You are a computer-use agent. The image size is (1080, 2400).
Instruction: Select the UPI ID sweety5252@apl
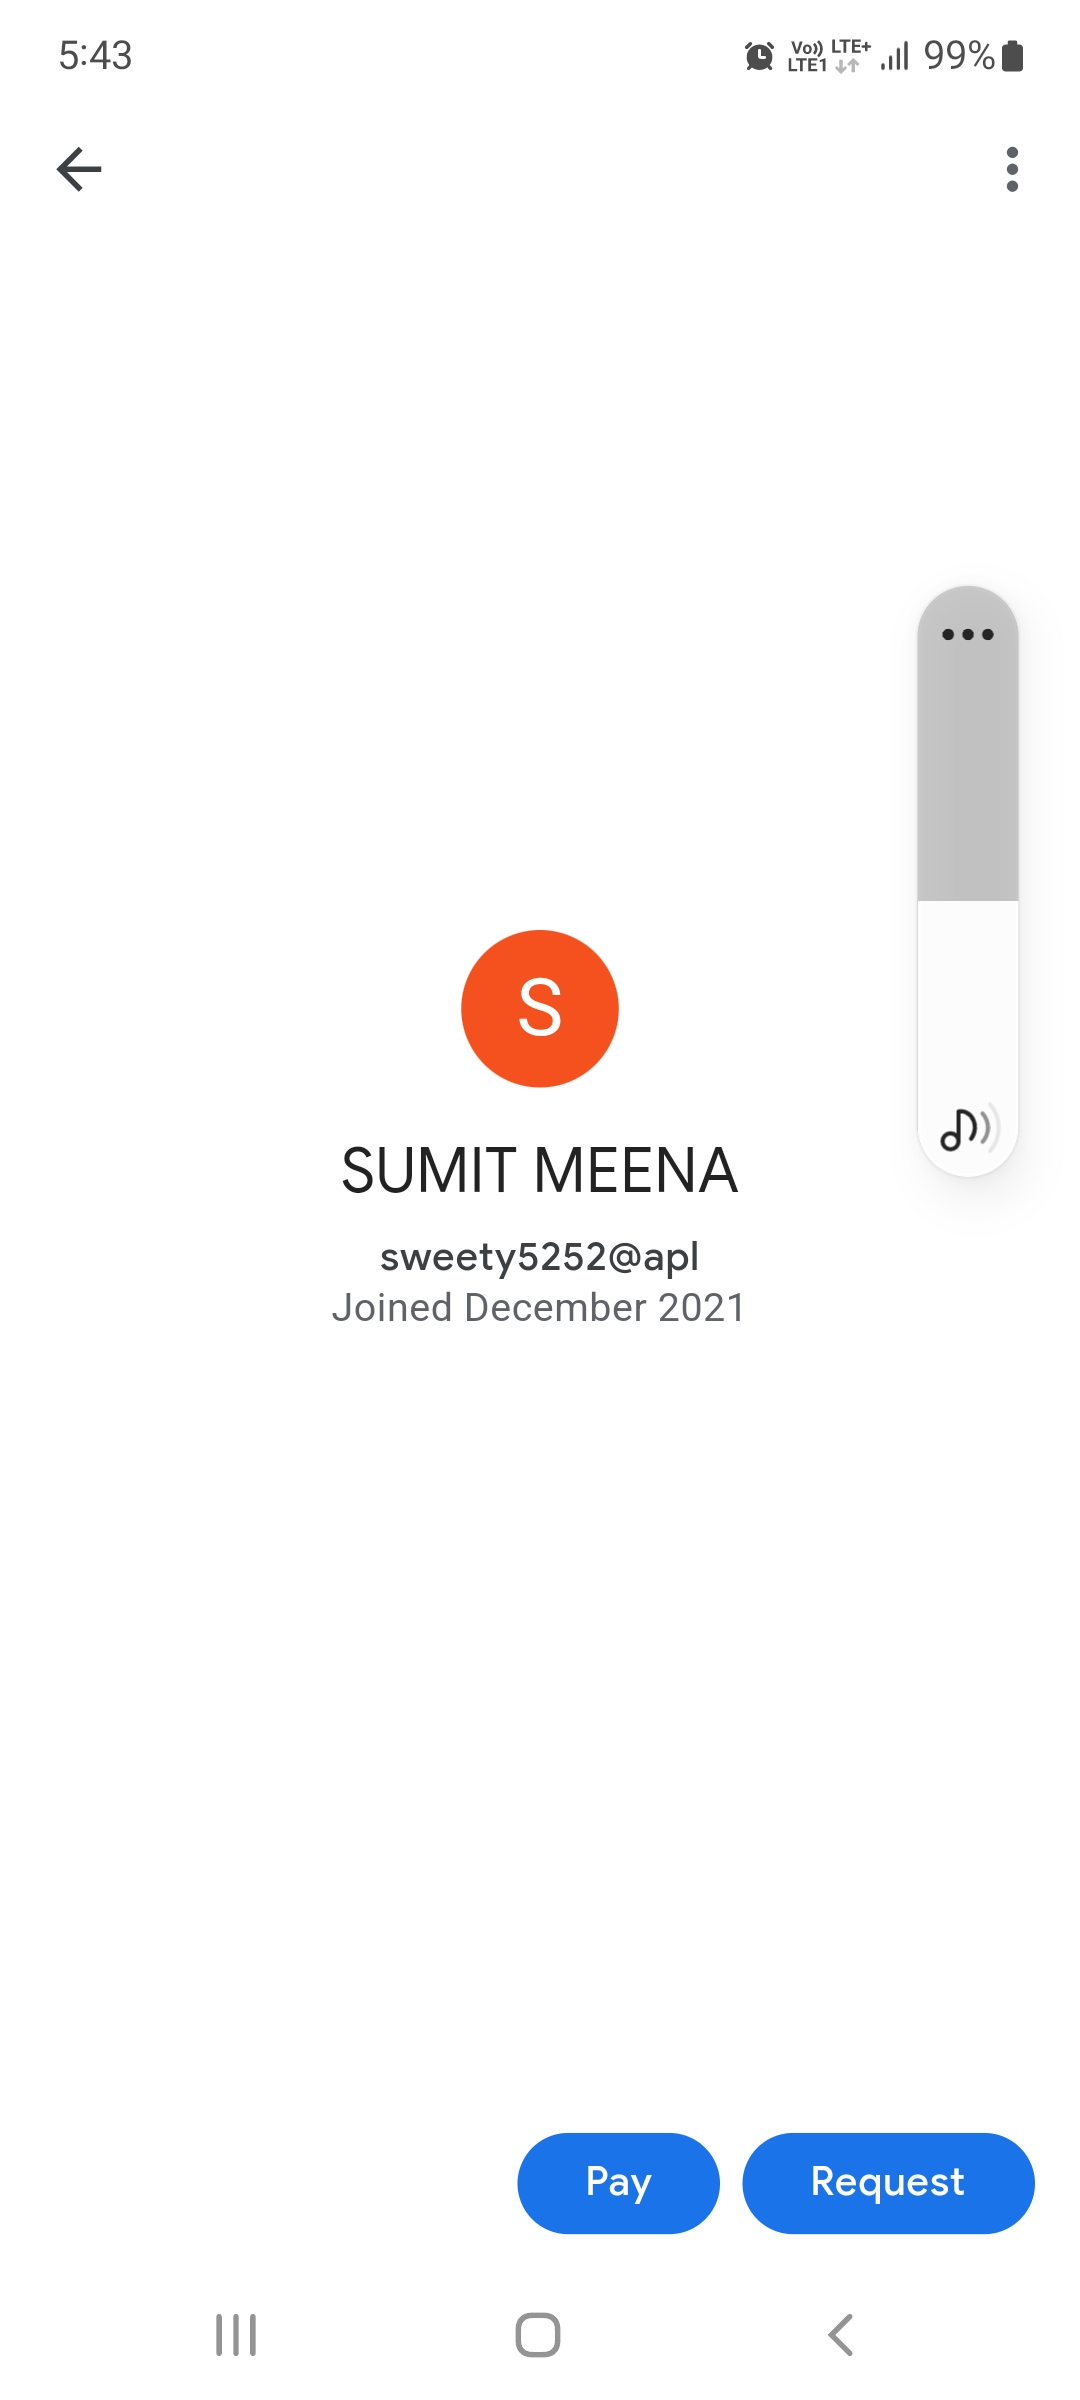coord(540,1256)
